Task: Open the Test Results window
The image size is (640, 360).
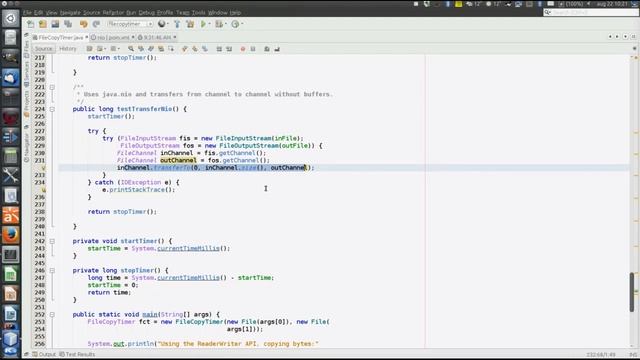Action: pyautogui.click(x=77, y=354)
